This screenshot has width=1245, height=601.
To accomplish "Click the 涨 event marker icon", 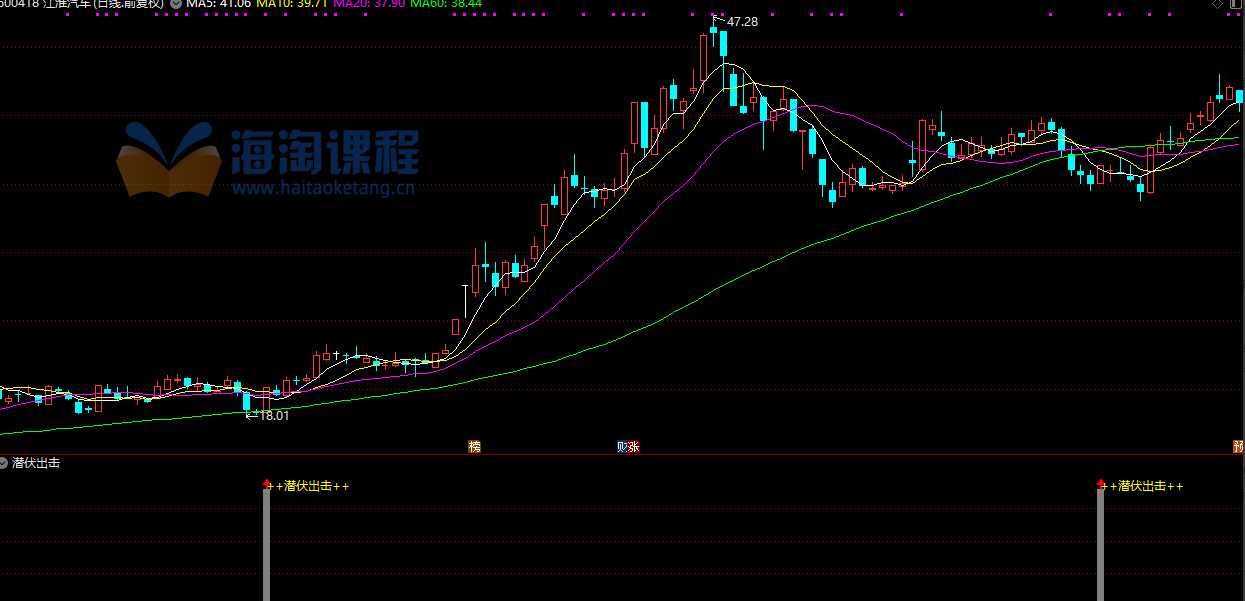I will [x=634, y=447].
